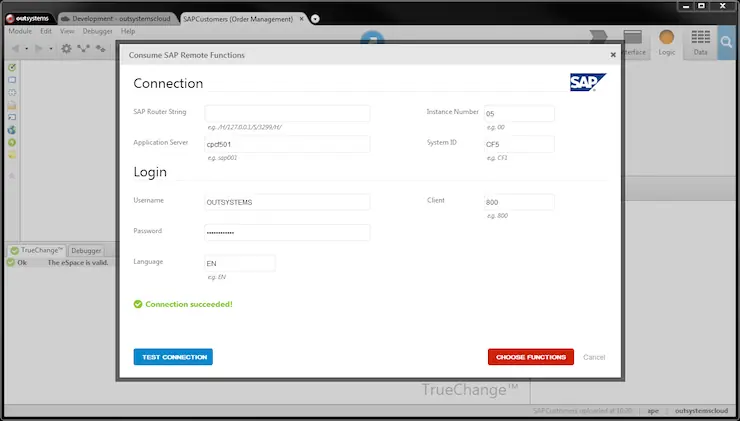
Task: Open the Module menu
Action: click(20, 31)
